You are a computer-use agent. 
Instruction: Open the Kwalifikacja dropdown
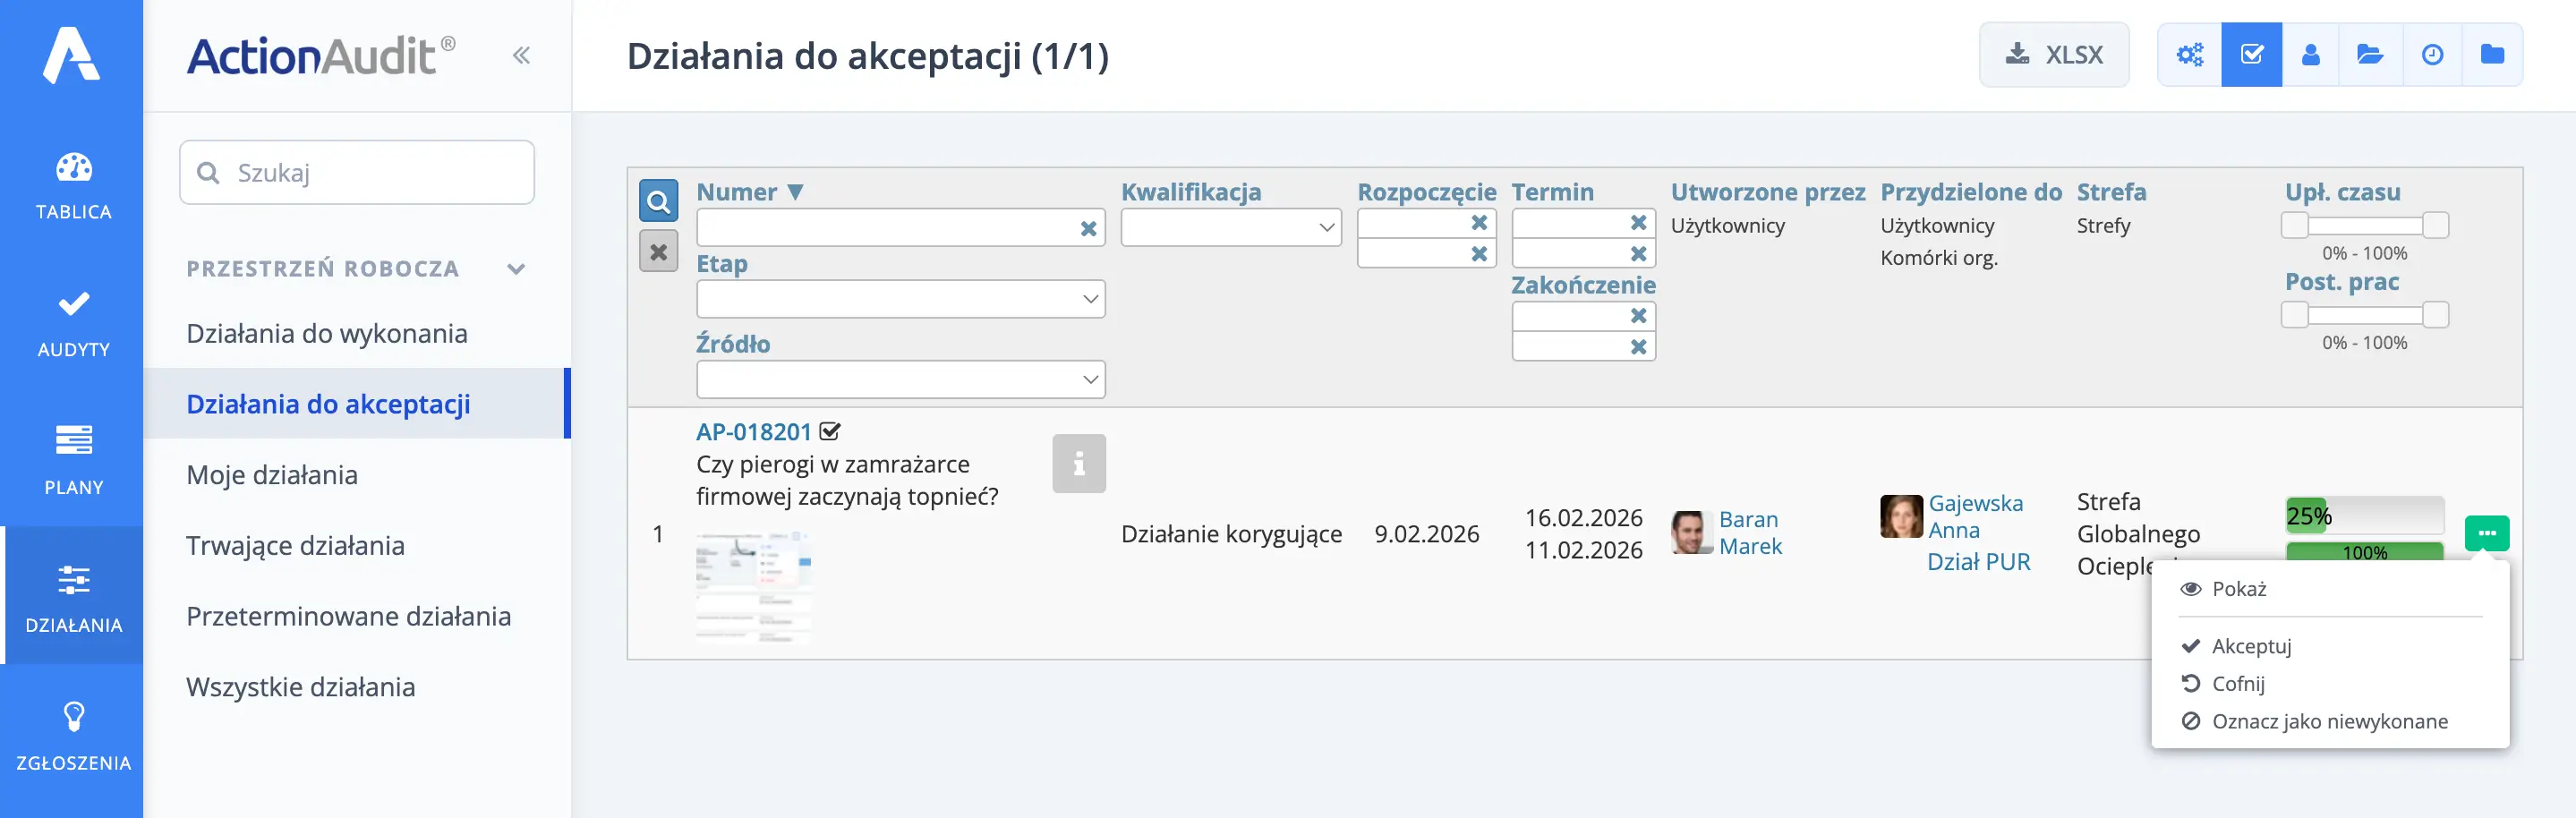[x=1231, y=227]
